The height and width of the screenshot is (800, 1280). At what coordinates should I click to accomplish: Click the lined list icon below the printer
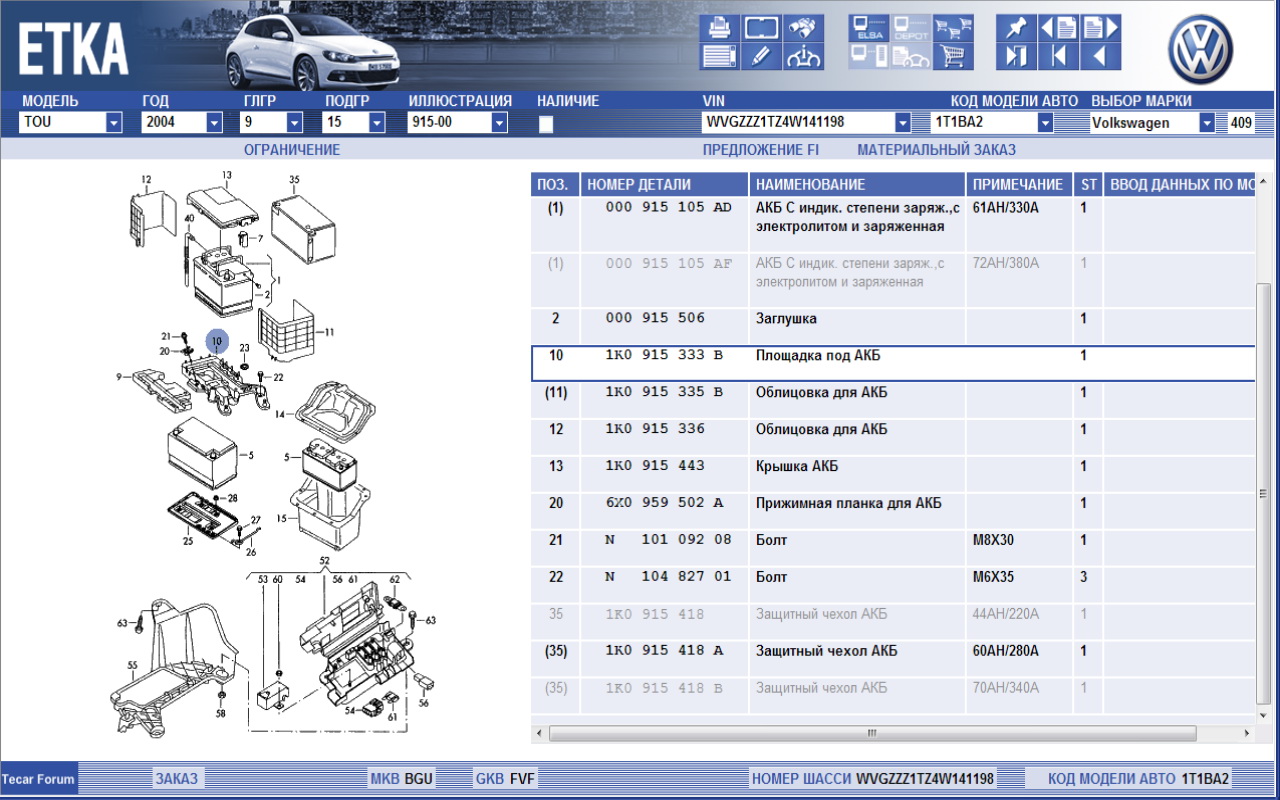[718, 56]
